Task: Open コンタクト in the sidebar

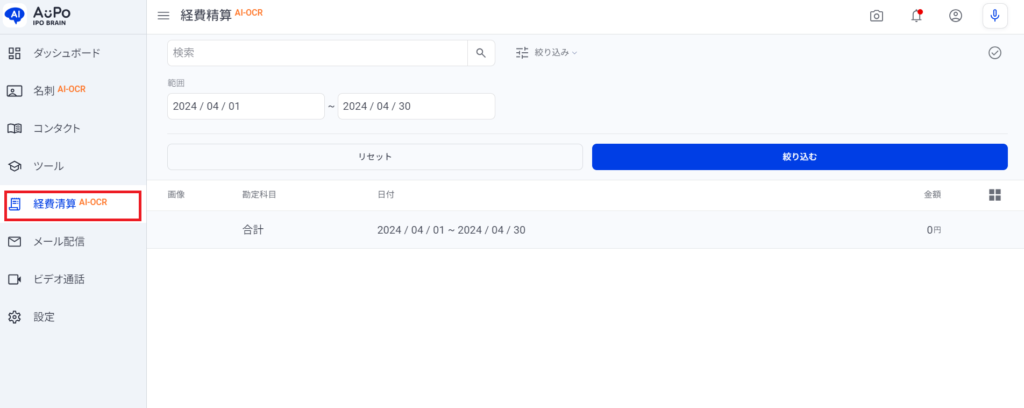Action: [56, 128]
